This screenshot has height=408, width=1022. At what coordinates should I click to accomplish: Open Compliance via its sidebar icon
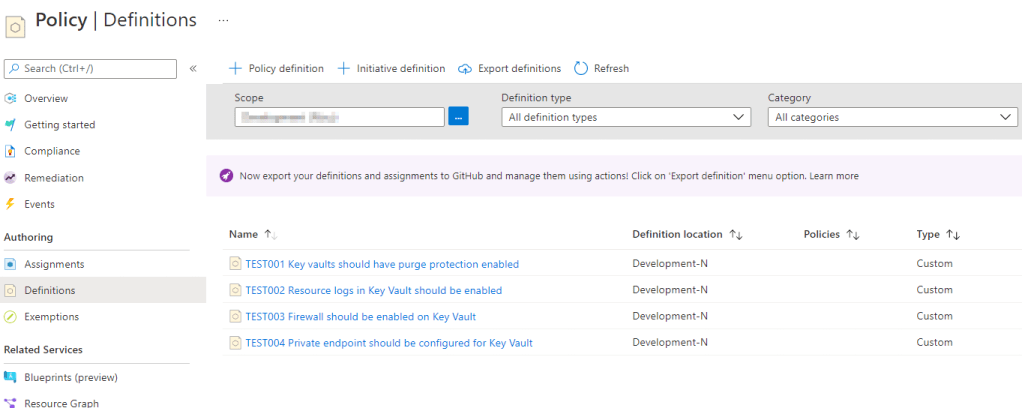[x=11, y=151]
